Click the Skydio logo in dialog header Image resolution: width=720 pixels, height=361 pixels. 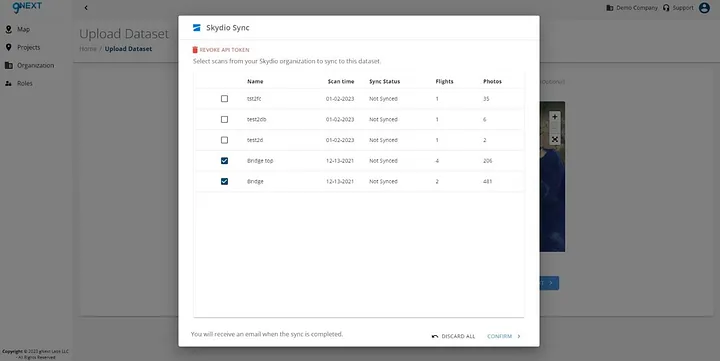tap(197, 28)
